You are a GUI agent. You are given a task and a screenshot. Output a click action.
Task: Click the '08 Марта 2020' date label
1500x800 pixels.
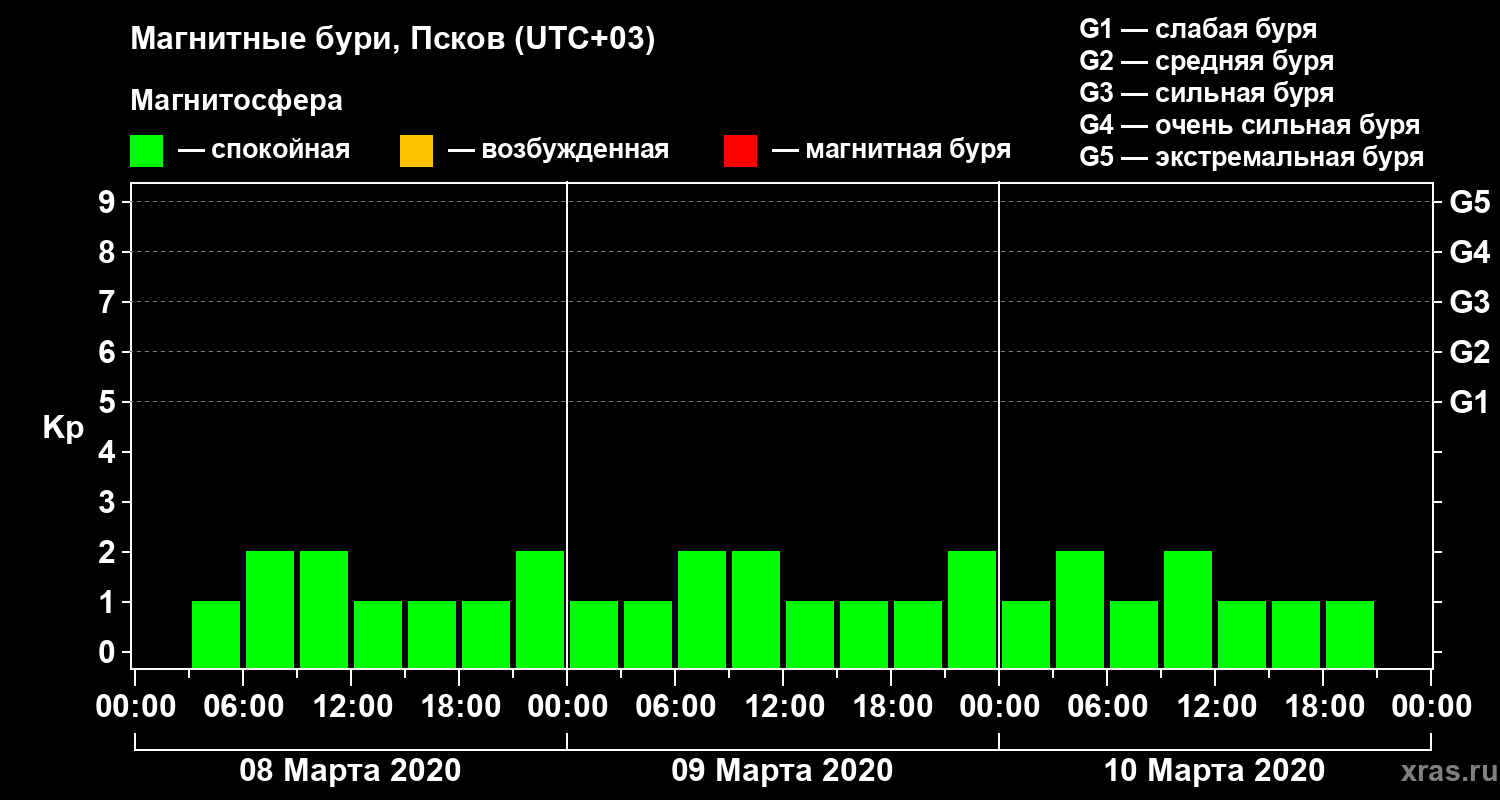(350, 770)
